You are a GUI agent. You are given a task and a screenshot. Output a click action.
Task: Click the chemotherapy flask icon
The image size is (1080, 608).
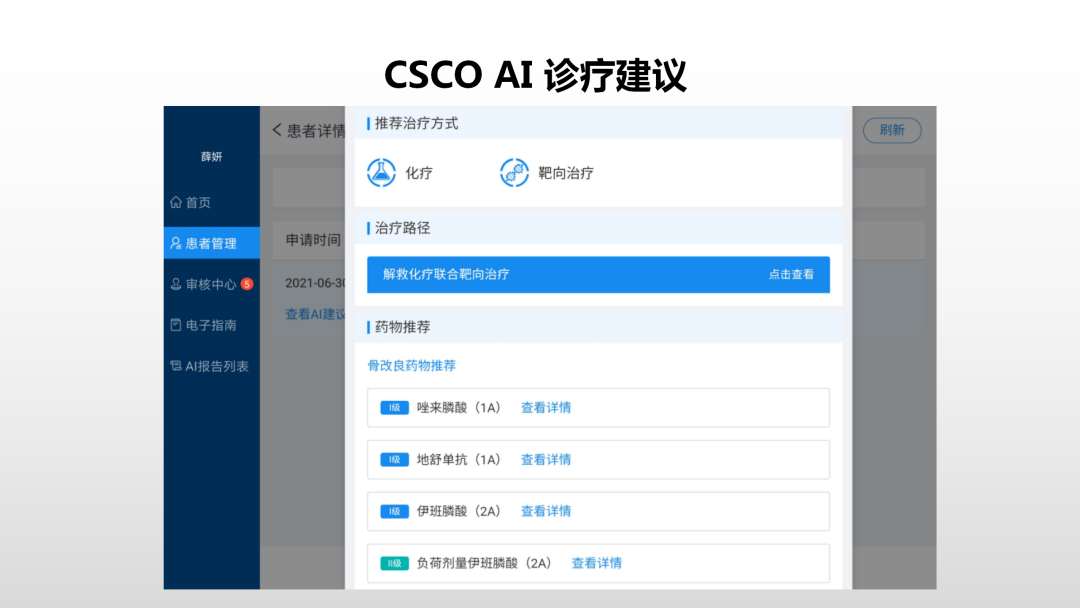[381, 172]
